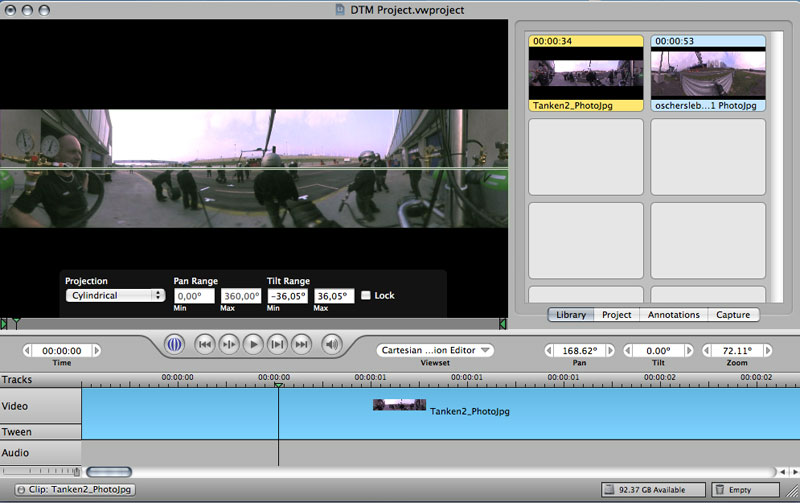
Task: Click the window resize grip icon
Action: pyautogui.click(x=792, y=491)
